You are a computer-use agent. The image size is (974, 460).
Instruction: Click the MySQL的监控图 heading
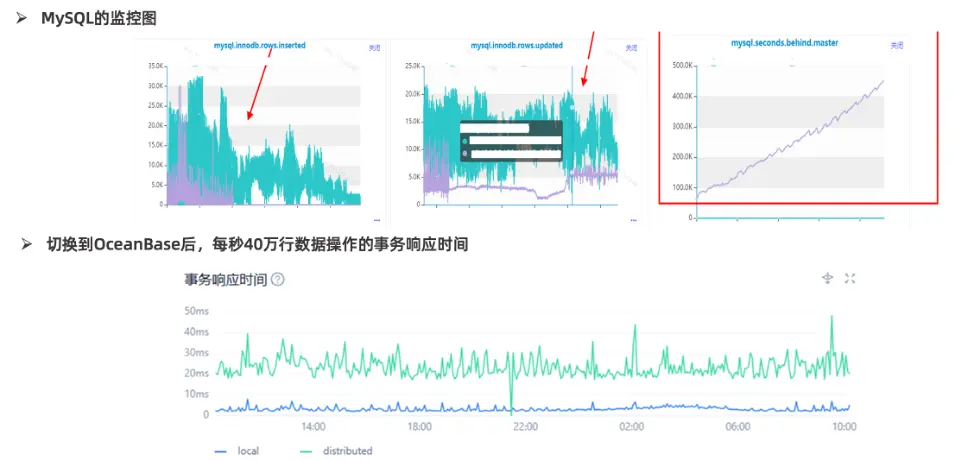[99, 19]
